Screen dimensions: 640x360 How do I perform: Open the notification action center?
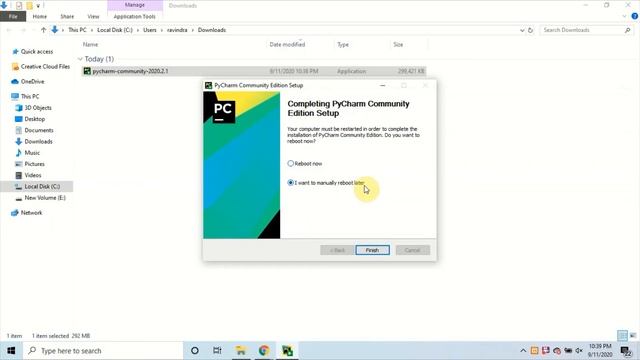pos(626,351)
